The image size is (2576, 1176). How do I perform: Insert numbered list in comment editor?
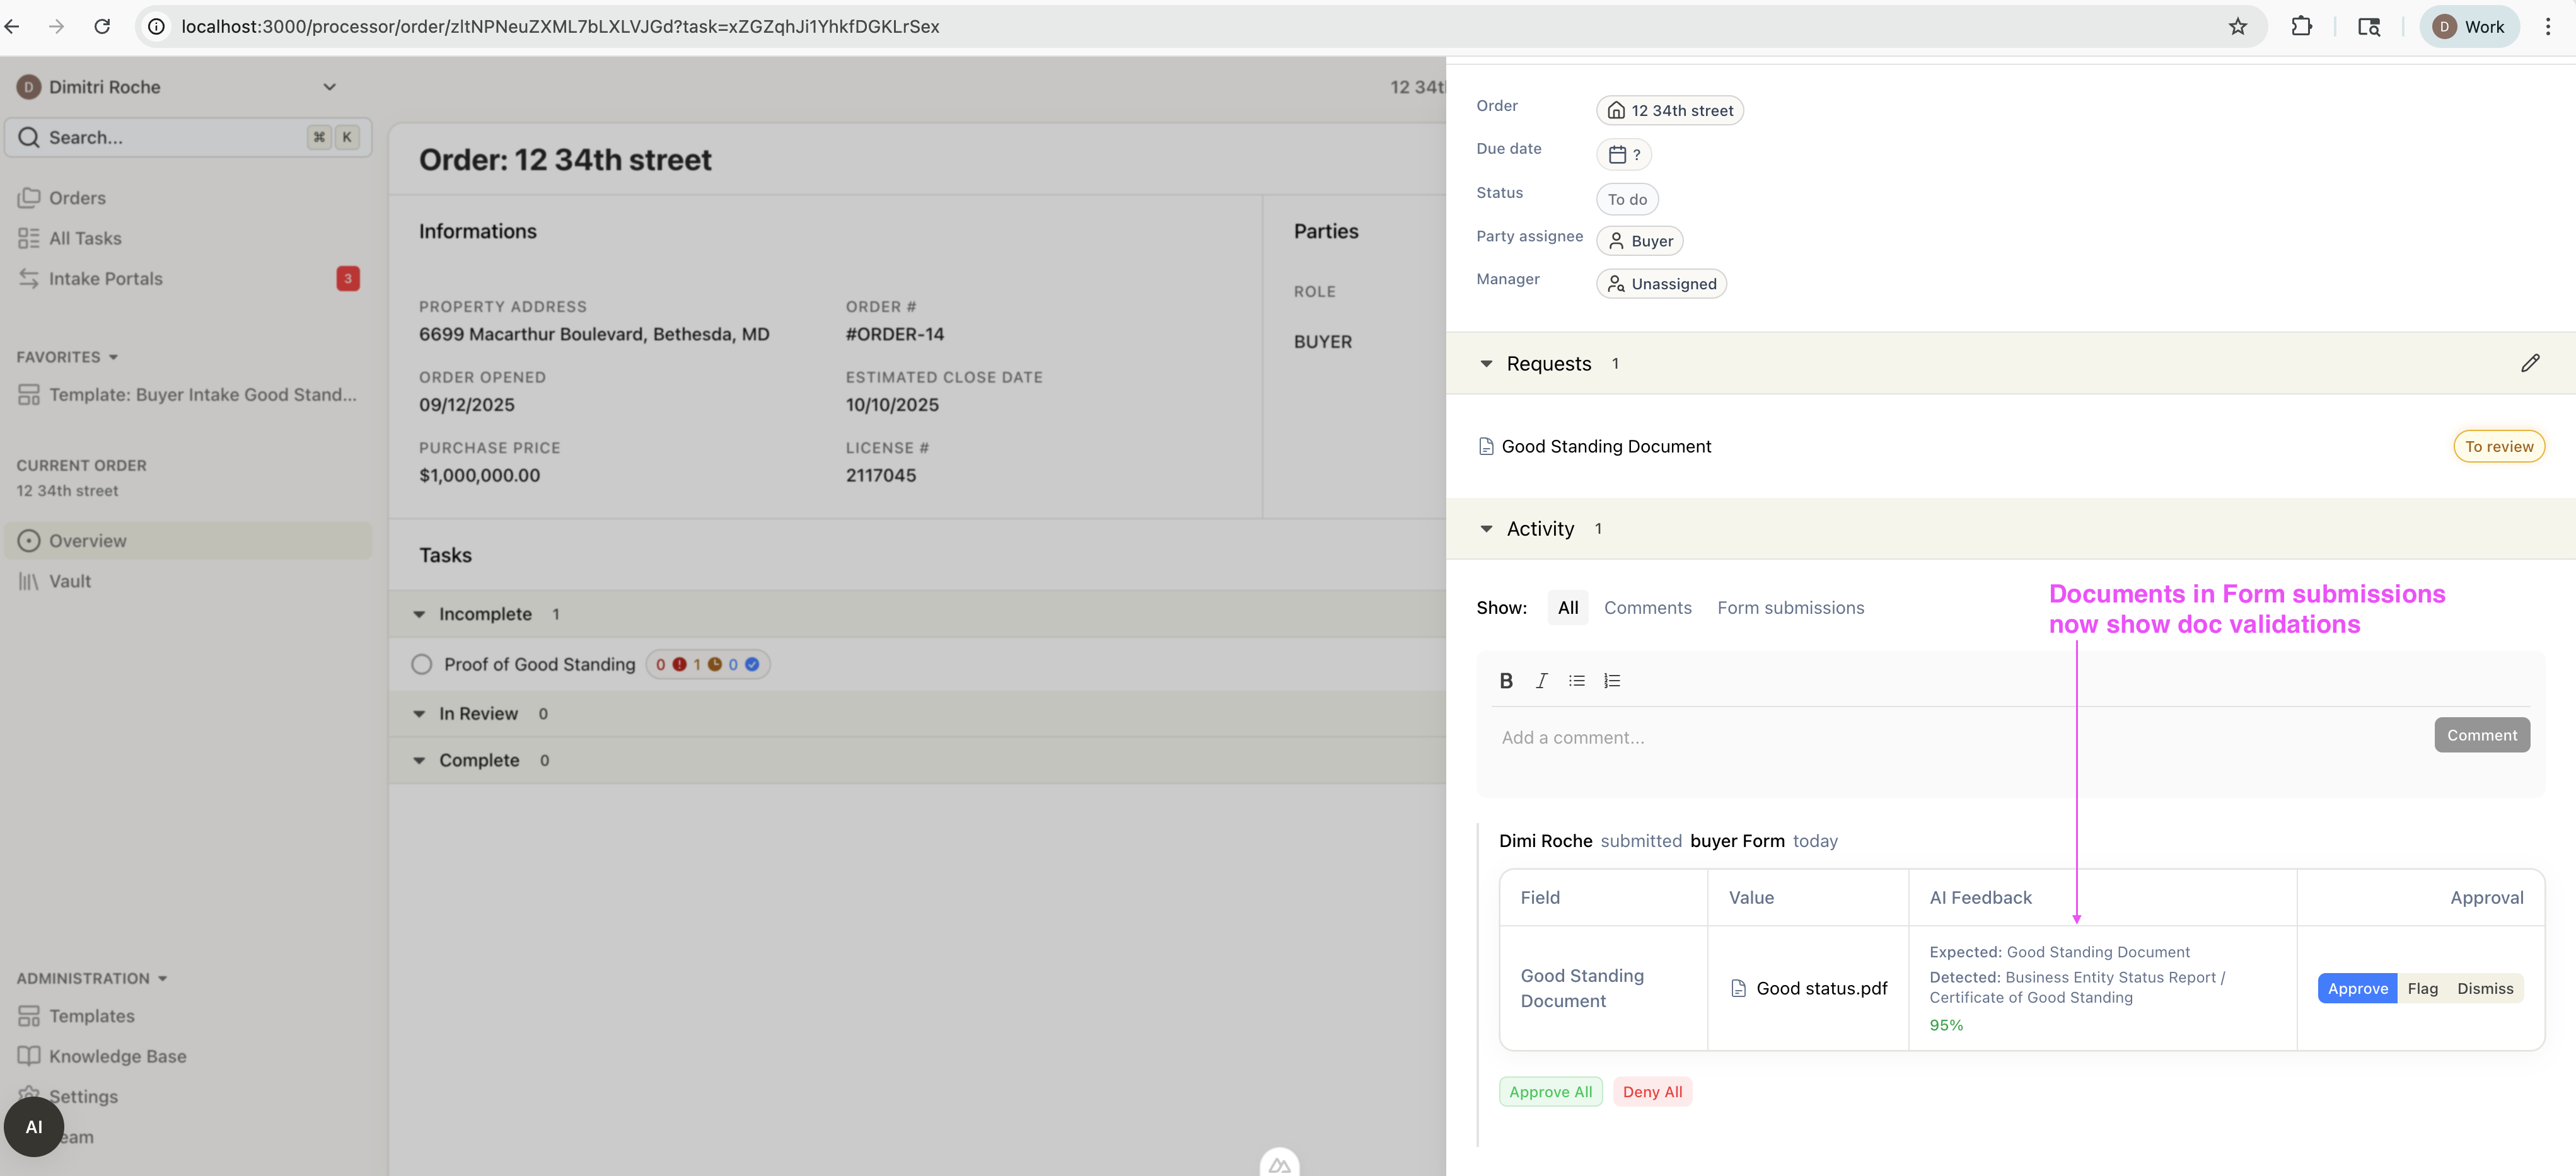tap(1611, 681)
